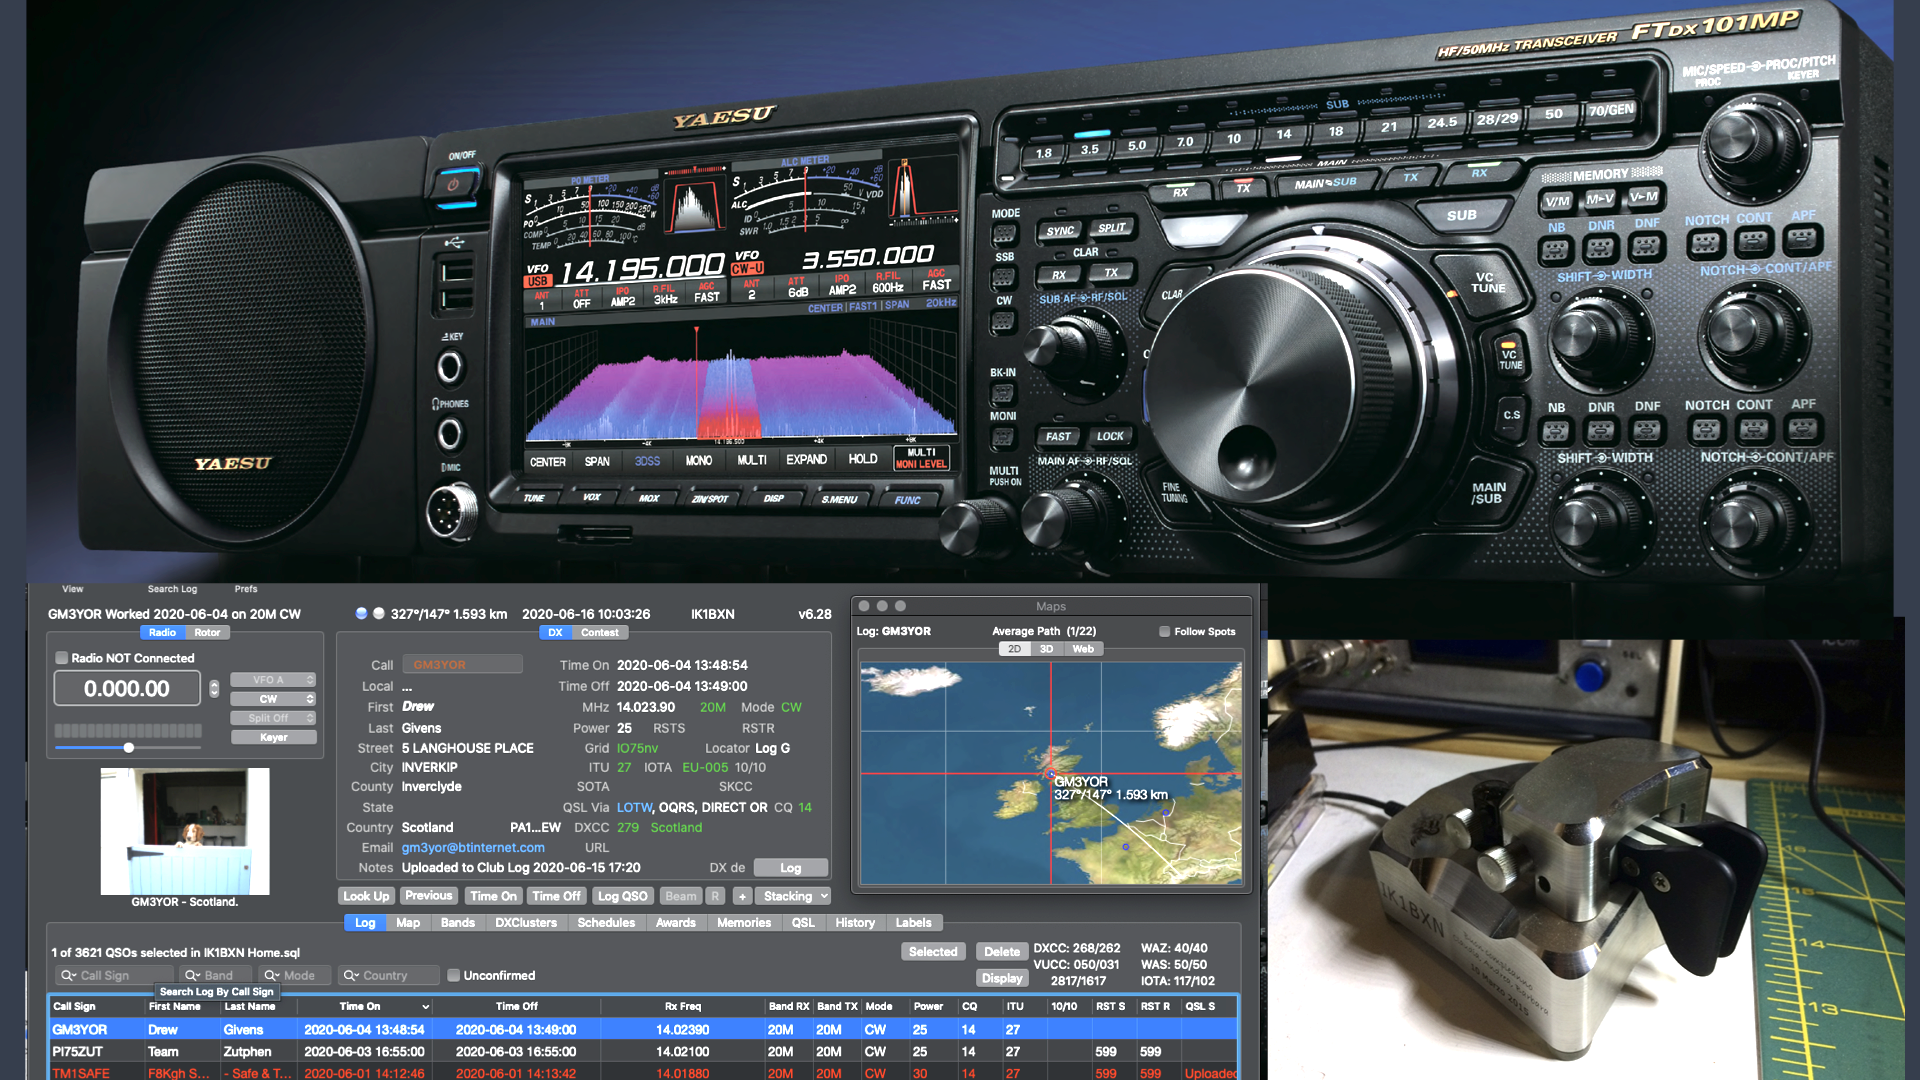Click the Look Up button
Image resolution: width=1920 pixels, height=1080 pixels.
(366, 896)
